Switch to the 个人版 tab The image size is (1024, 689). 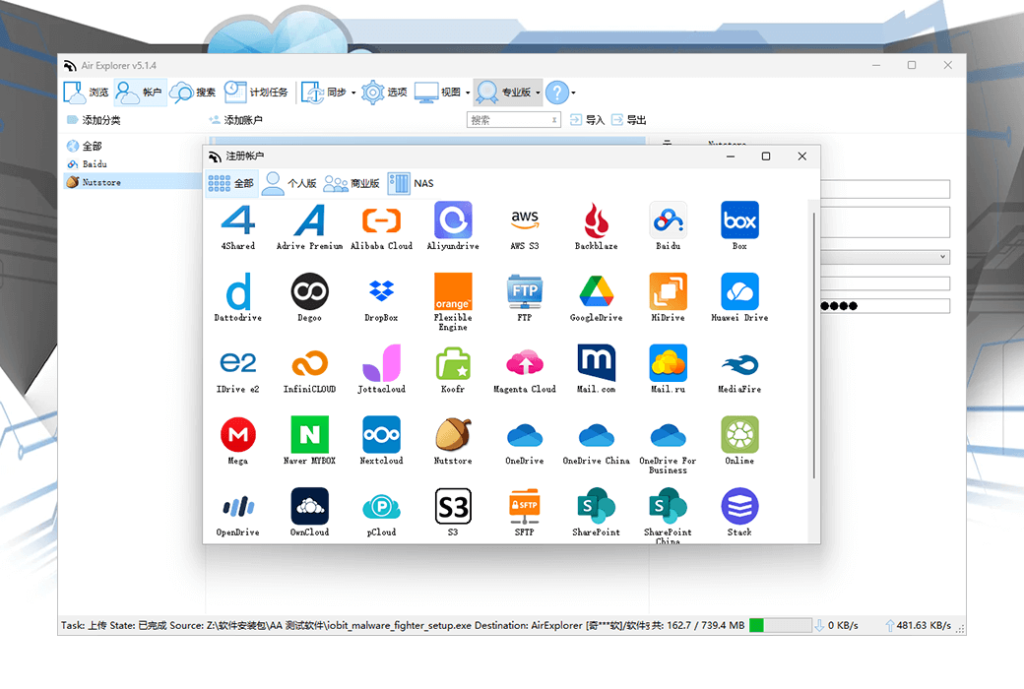[x=289, y=183]
